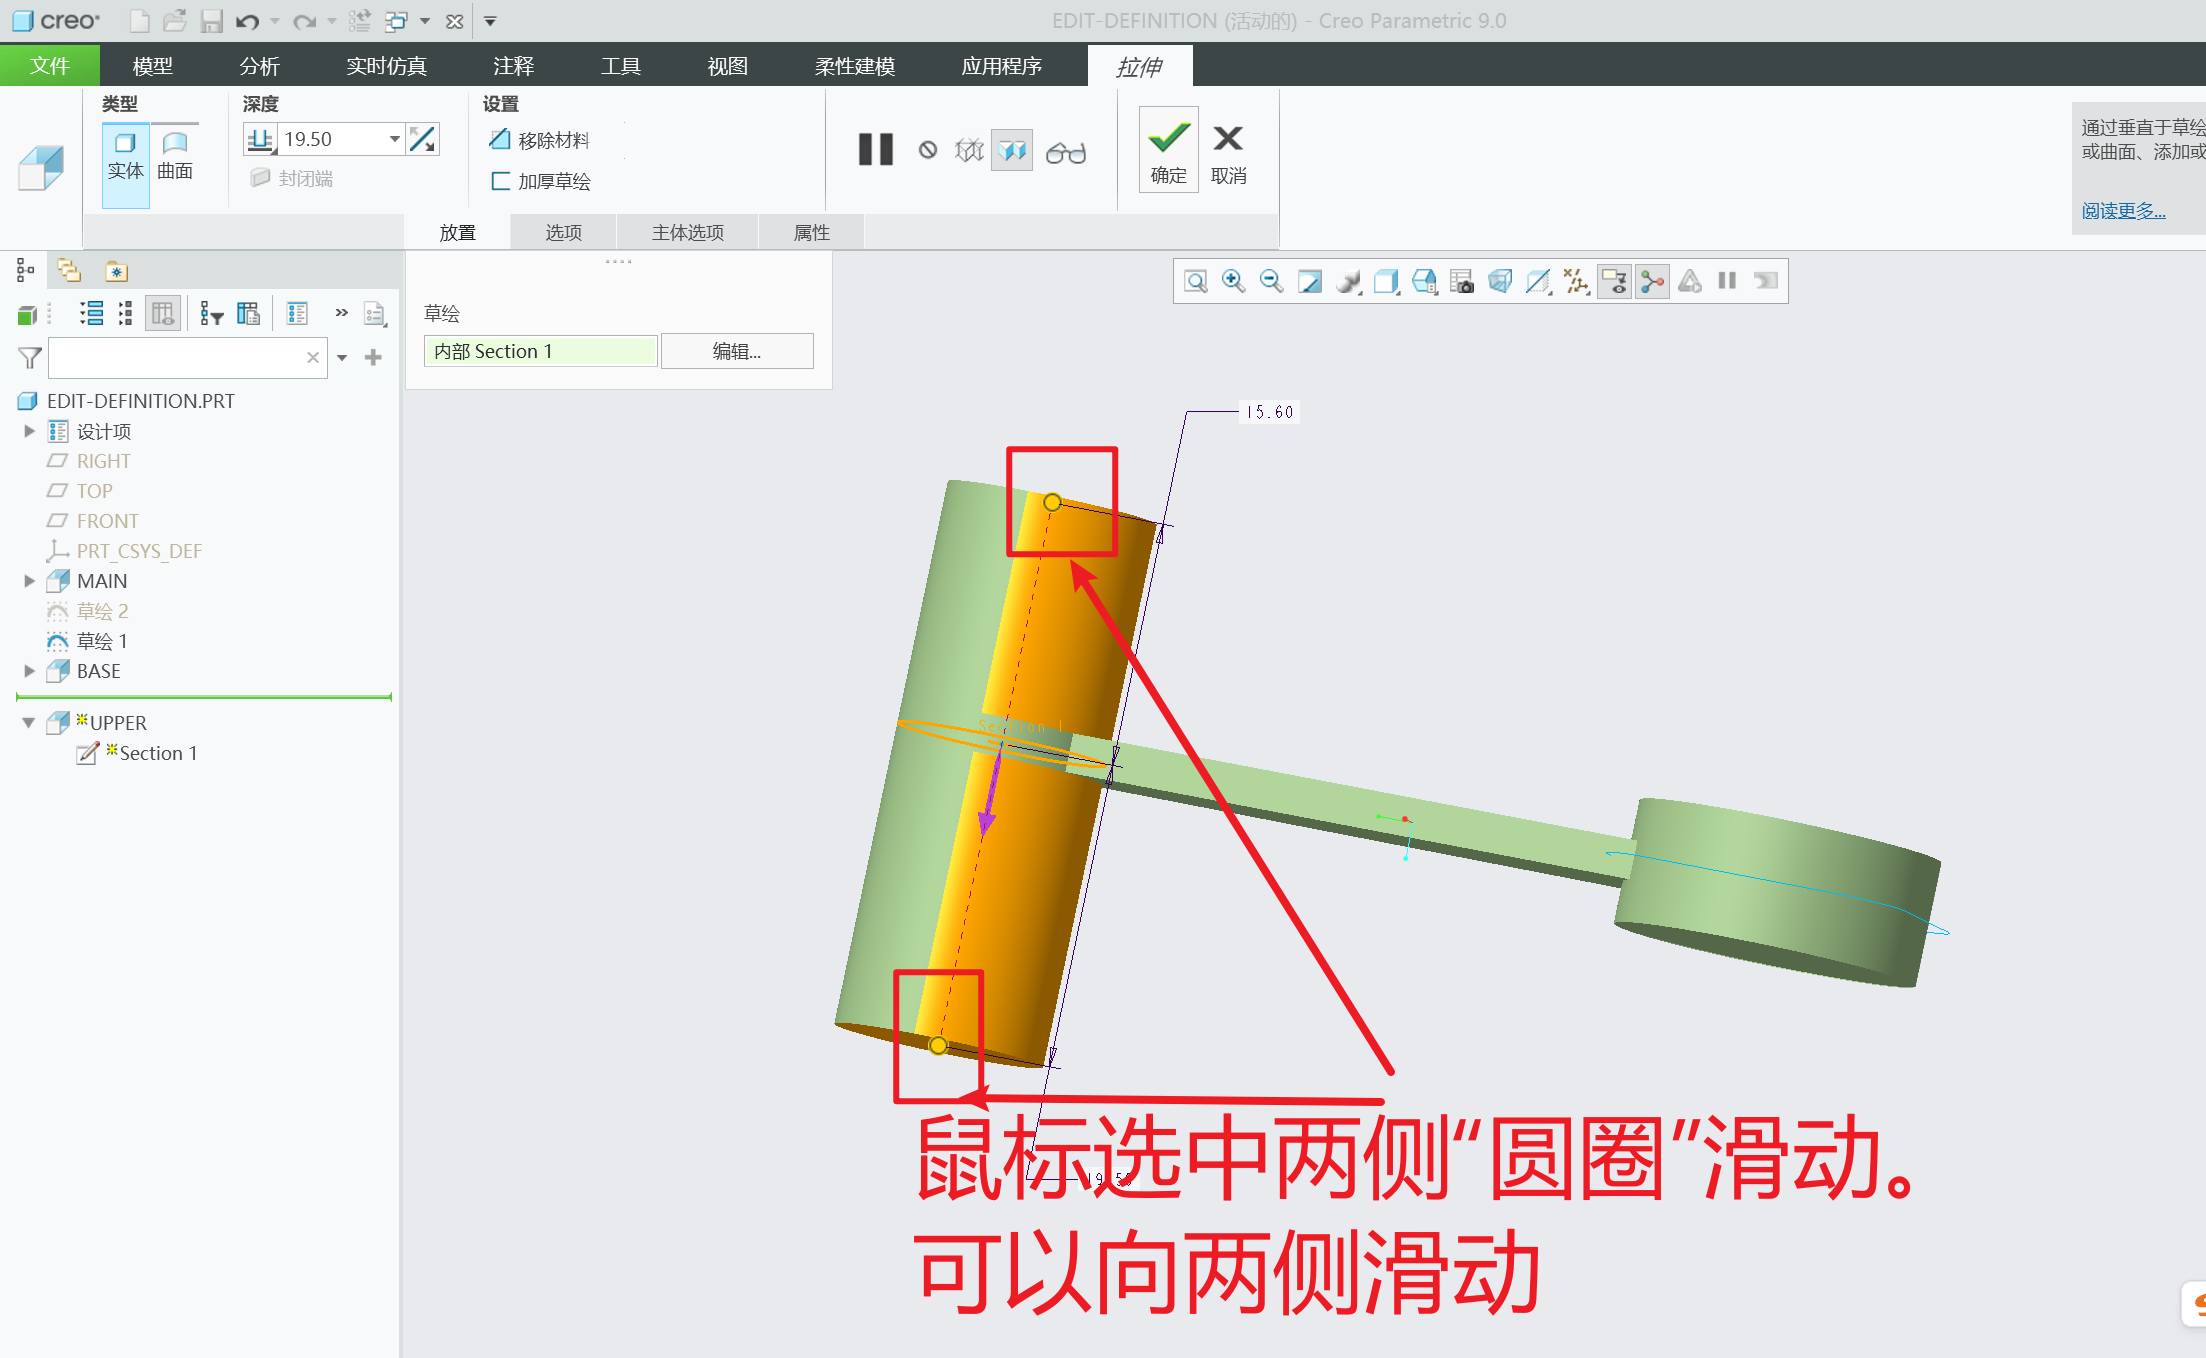This screenshot has width=2206, height=1358.
Task: Toggle the spin center display icon
Action: coord(1652,281)
